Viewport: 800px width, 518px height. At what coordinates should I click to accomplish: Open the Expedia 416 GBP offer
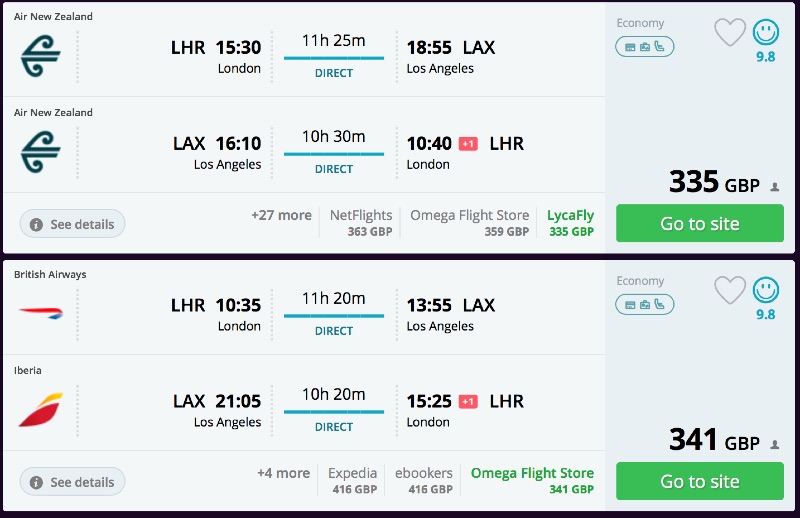click(353, 481)
